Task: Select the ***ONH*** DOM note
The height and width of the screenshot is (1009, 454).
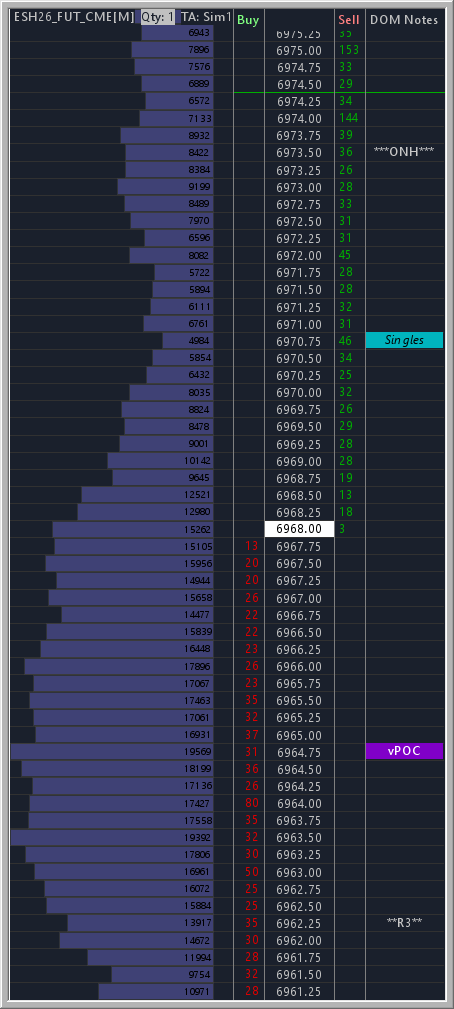Action: 404,152
